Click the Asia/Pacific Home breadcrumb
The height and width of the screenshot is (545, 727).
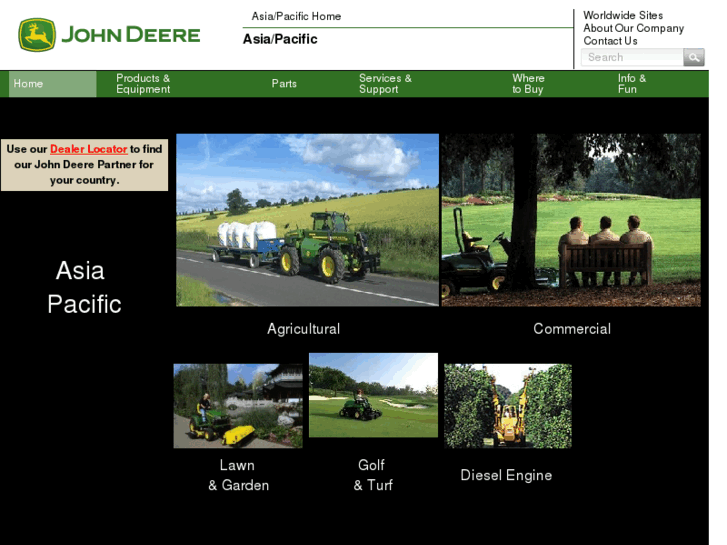point(296,16)
